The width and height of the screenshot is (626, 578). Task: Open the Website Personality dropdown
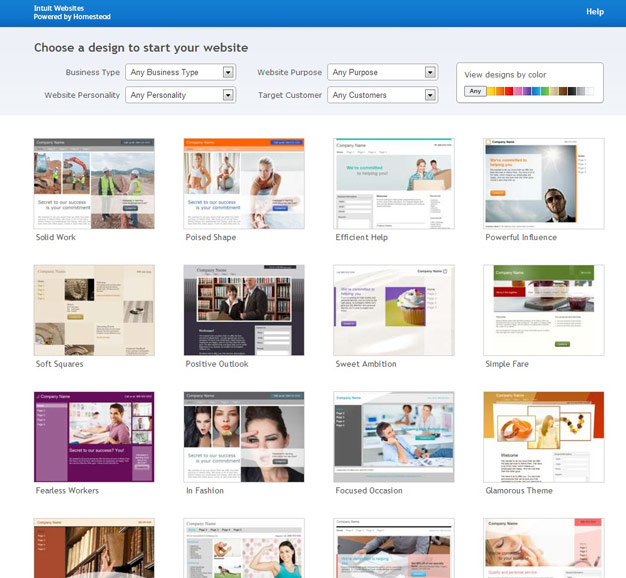click(180, 95)
